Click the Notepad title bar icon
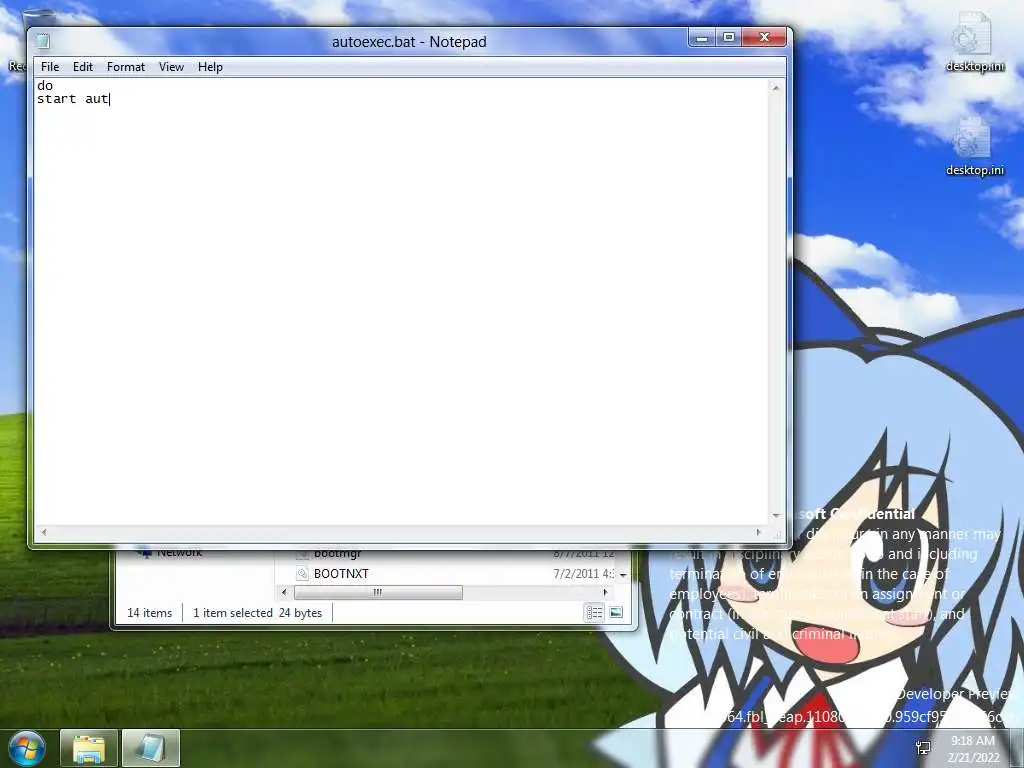 coord(43,42)
